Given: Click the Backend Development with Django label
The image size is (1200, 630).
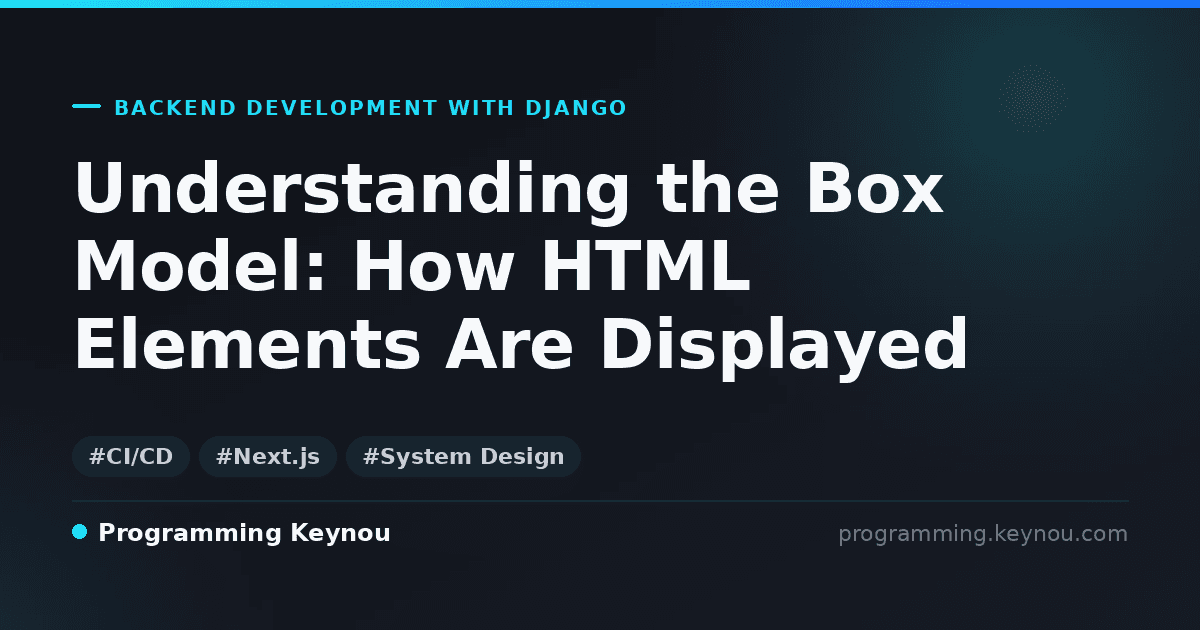Looking at the screenshot, I should tap(371, 108).
